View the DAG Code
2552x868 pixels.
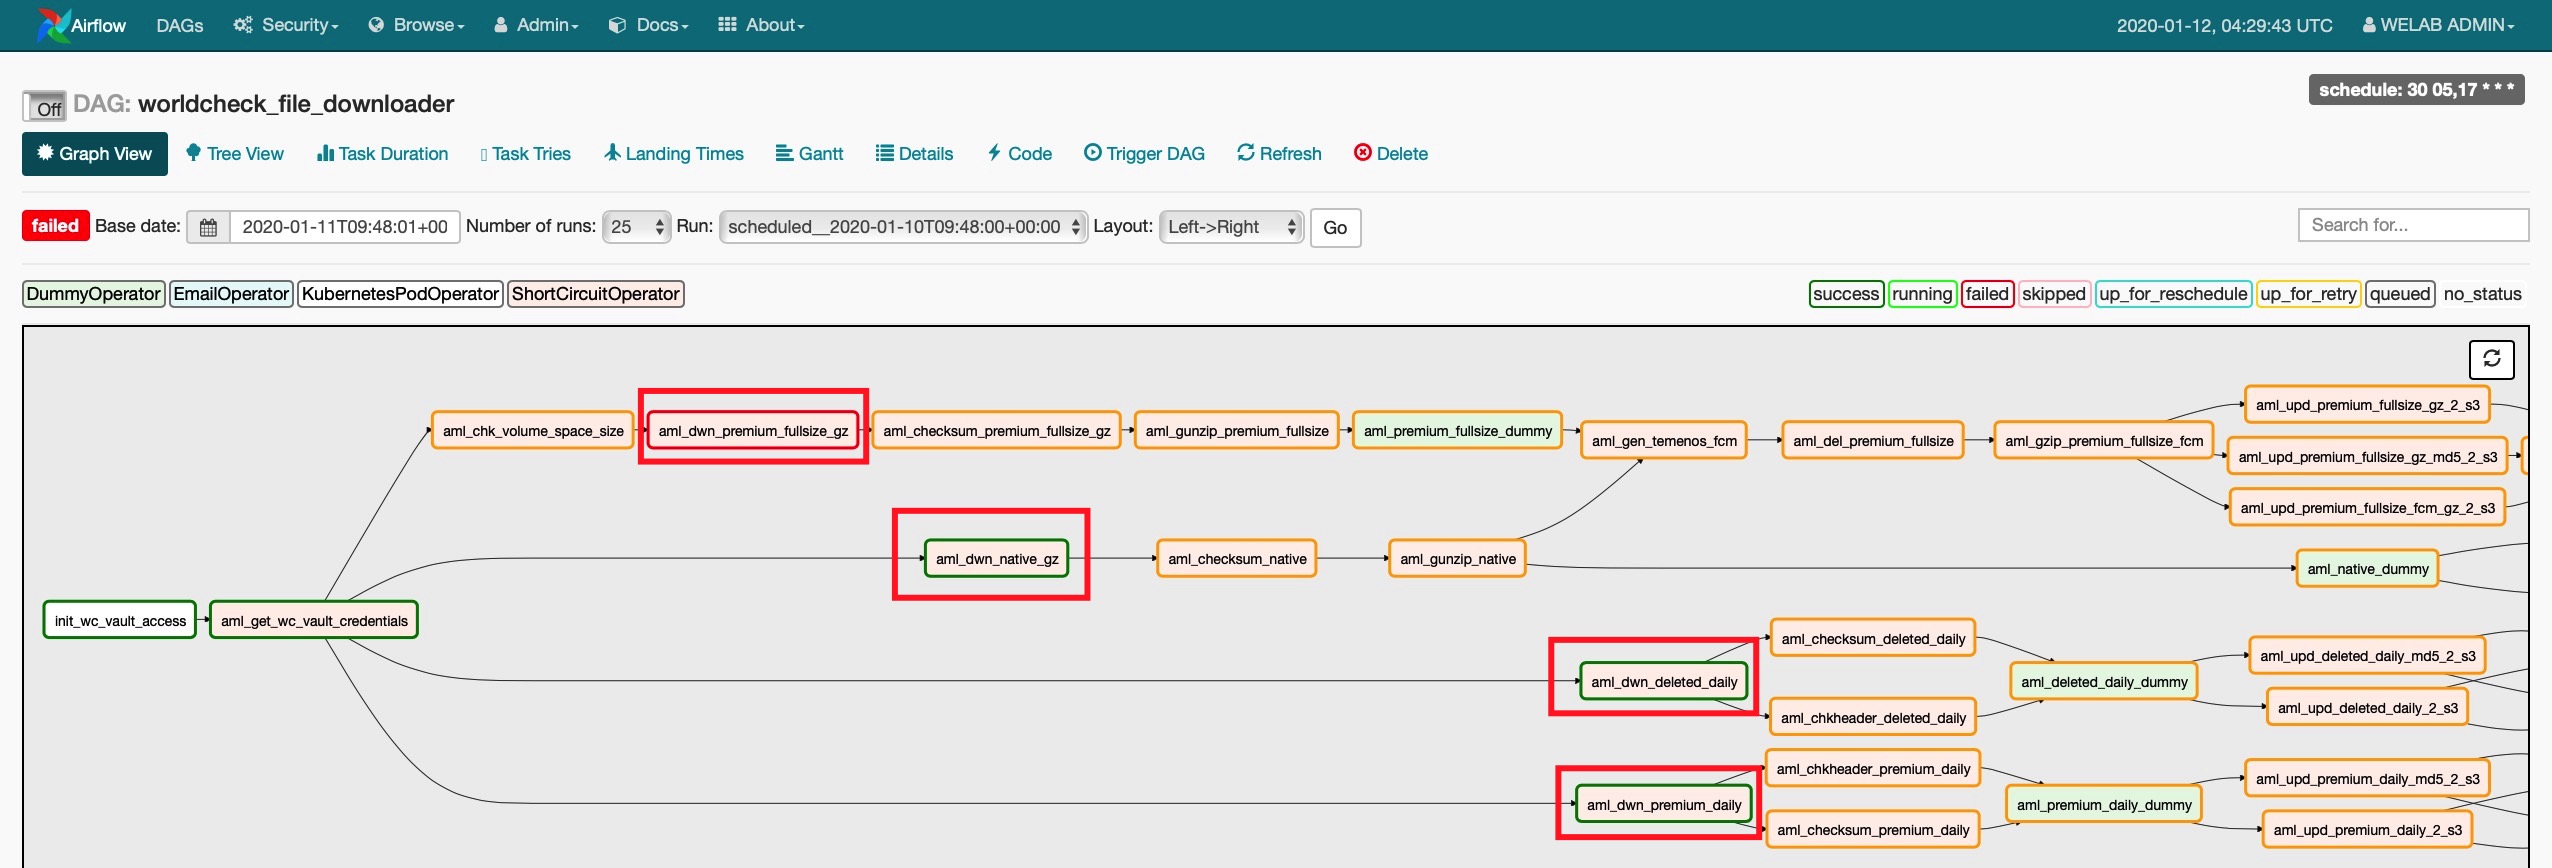click(x=1019, y=154)
